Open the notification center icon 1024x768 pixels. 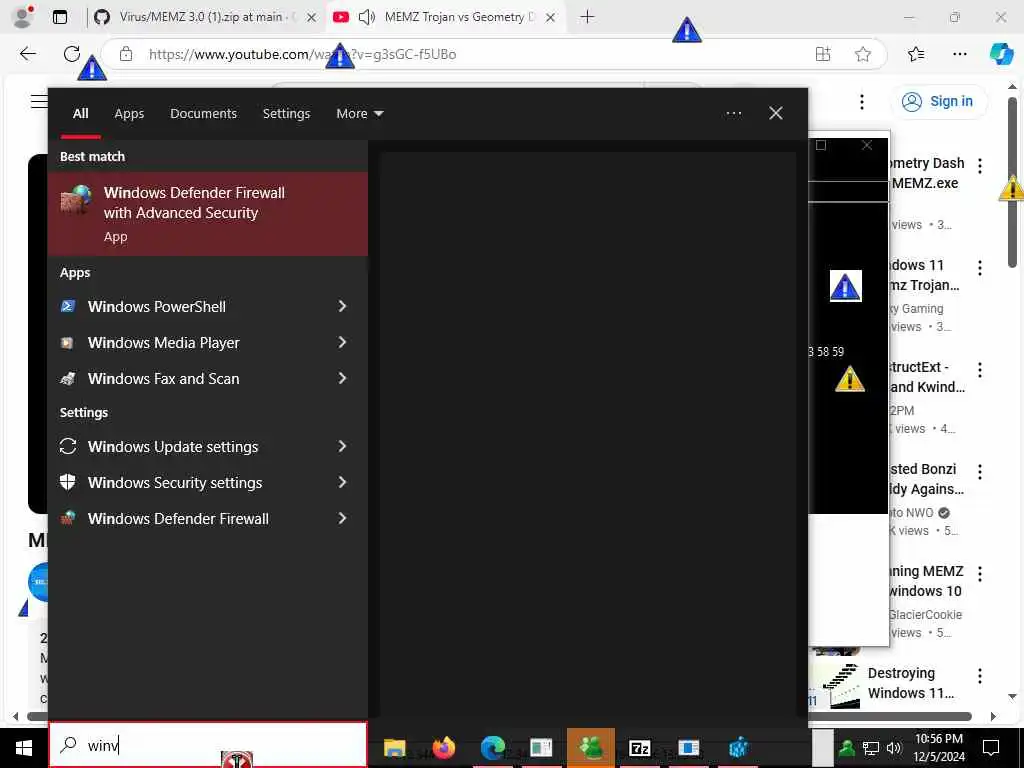[x=991, y=747]
